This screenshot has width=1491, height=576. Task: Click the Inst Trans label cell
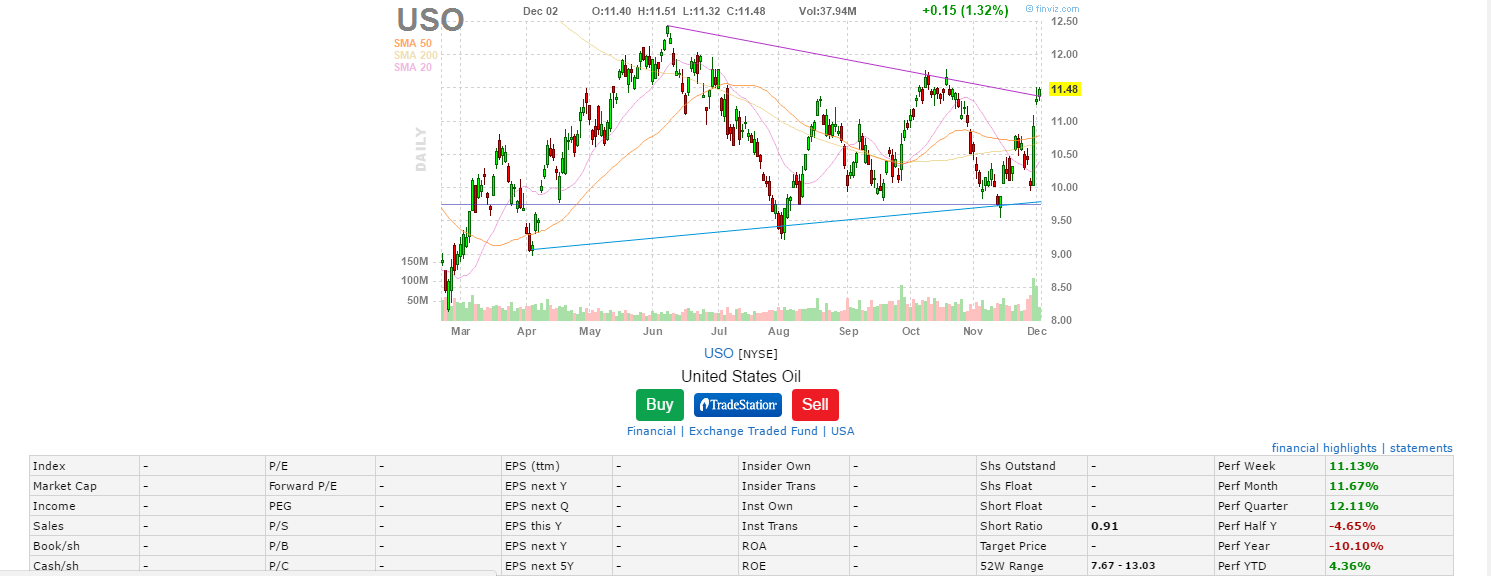click(793, 526)
